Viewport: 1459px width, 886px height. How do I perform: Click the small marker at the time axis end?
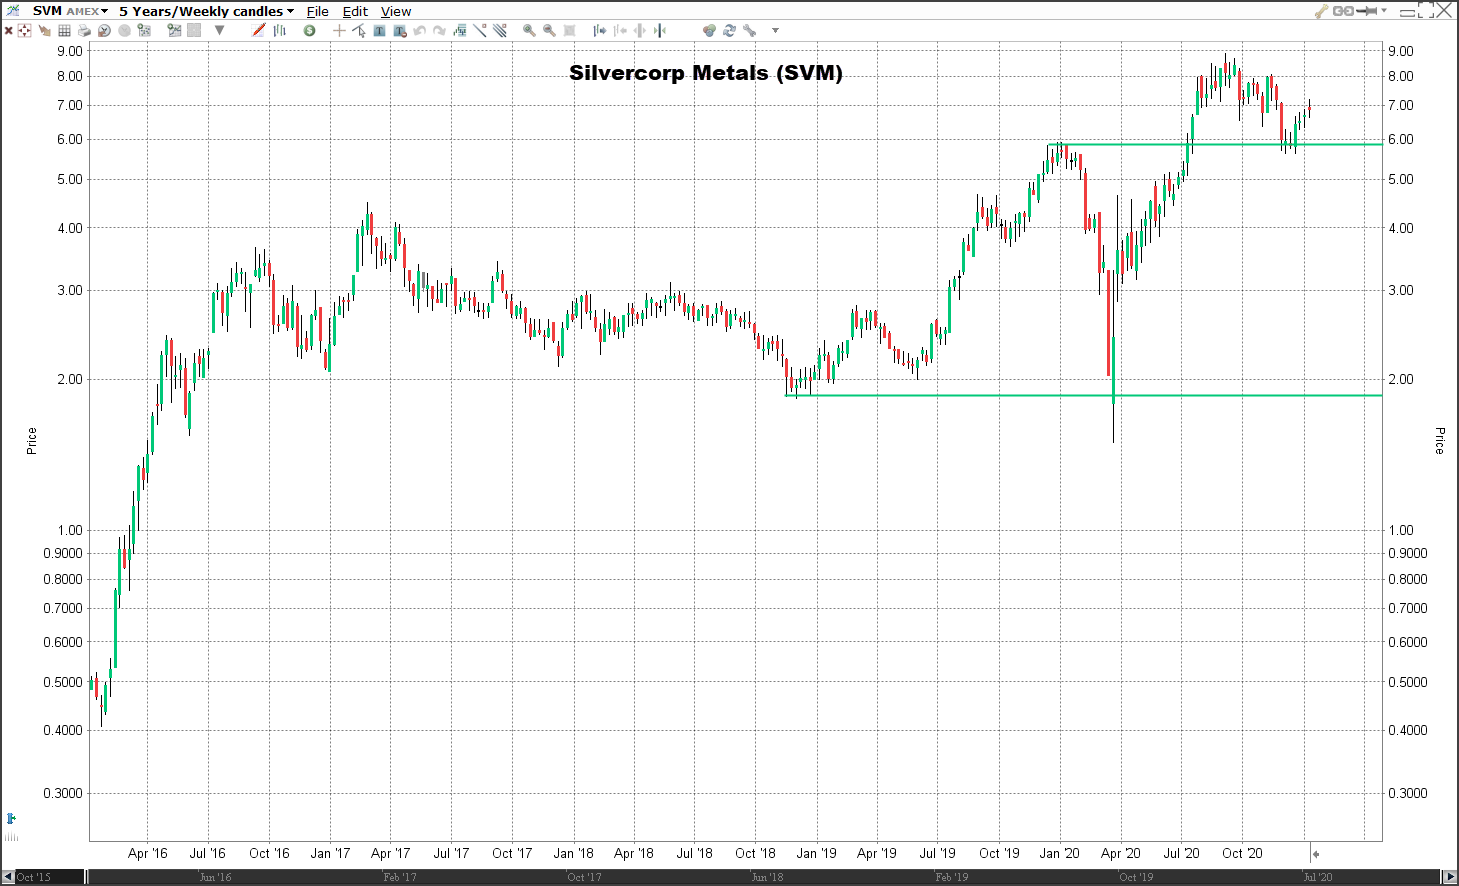tap(1316, 854)
